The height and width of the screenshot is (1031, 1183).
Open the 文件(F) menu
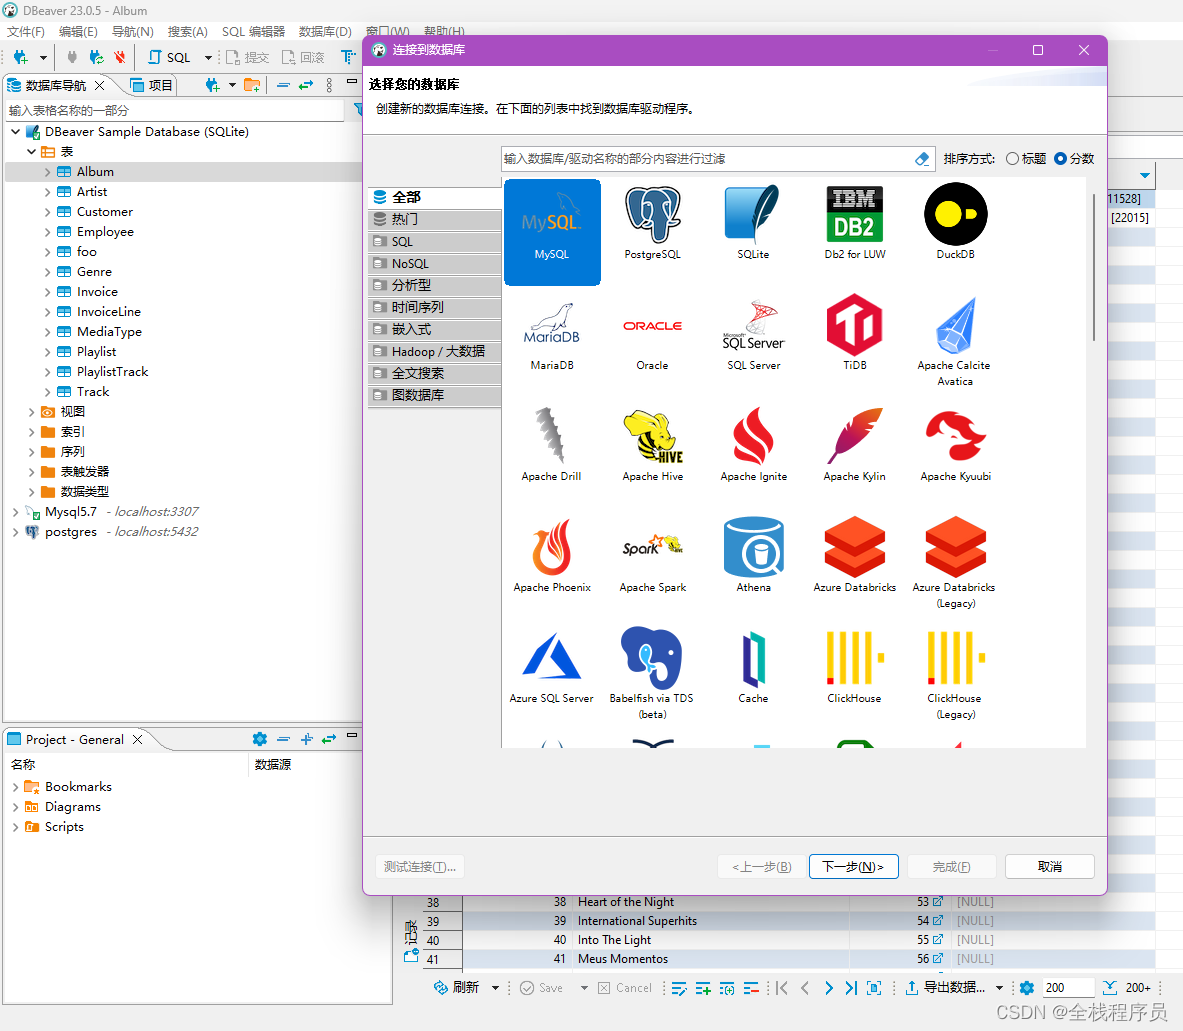[x=26, y=32]
